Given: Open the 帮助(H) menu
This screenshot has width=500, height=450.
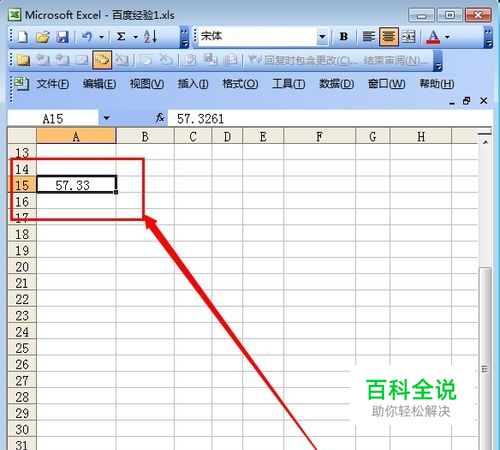Looking at the screenshot, I should tap(437, 84).
